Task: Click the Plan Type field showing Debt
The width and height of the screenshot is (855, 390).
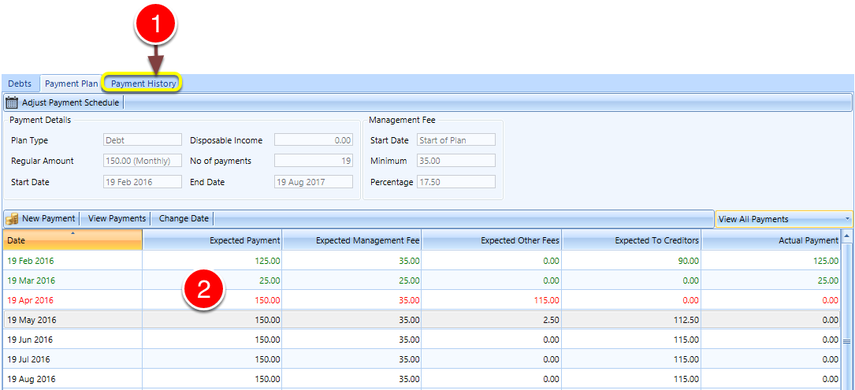Action: click(142, 140)
